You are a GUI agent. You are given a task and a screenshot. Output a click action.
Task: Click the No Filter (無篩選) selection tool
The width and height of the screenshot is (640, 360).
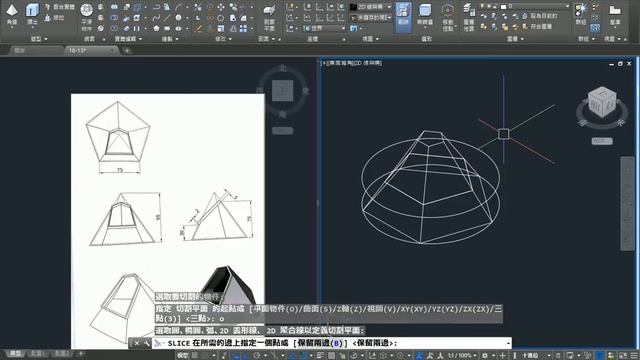[x=425, y=16]
